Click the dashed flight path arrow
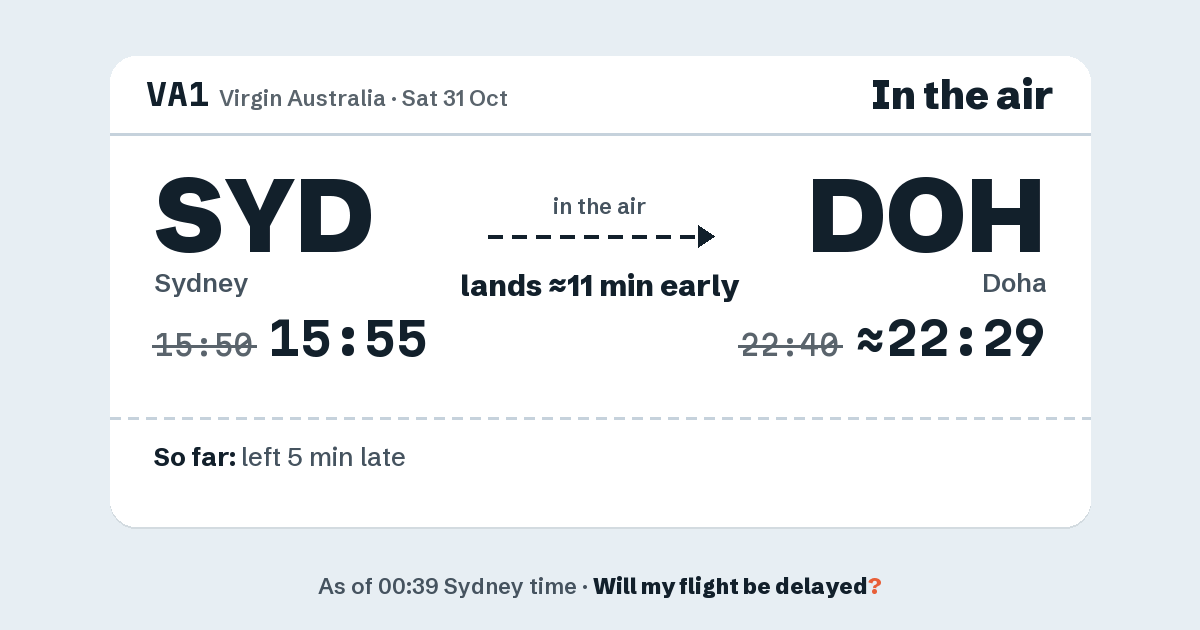This screenshot has height=630, width=1200. [x=601, y=237]
